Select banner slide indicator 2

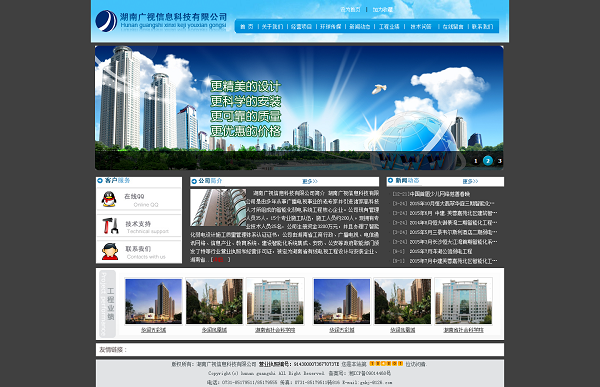point(488,161)
